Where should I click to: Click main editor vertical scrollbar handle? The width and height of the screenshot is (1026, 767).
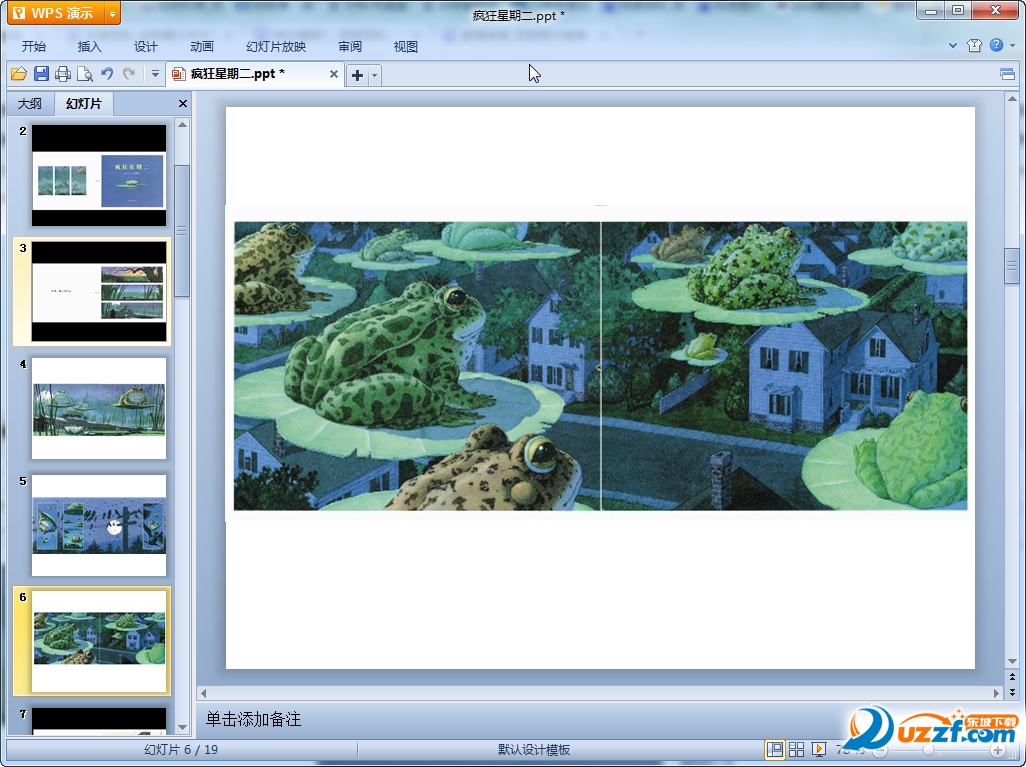[1012, 265]
